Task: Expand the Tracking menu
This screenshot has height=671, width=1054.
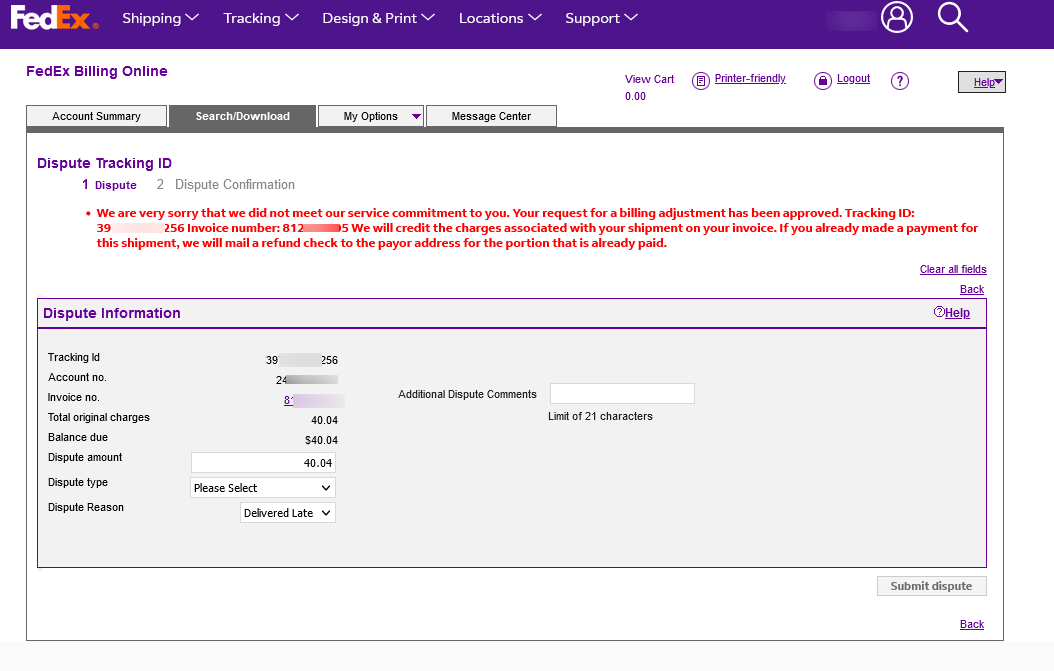Action: pyautogui.click(x=261, y=18)
